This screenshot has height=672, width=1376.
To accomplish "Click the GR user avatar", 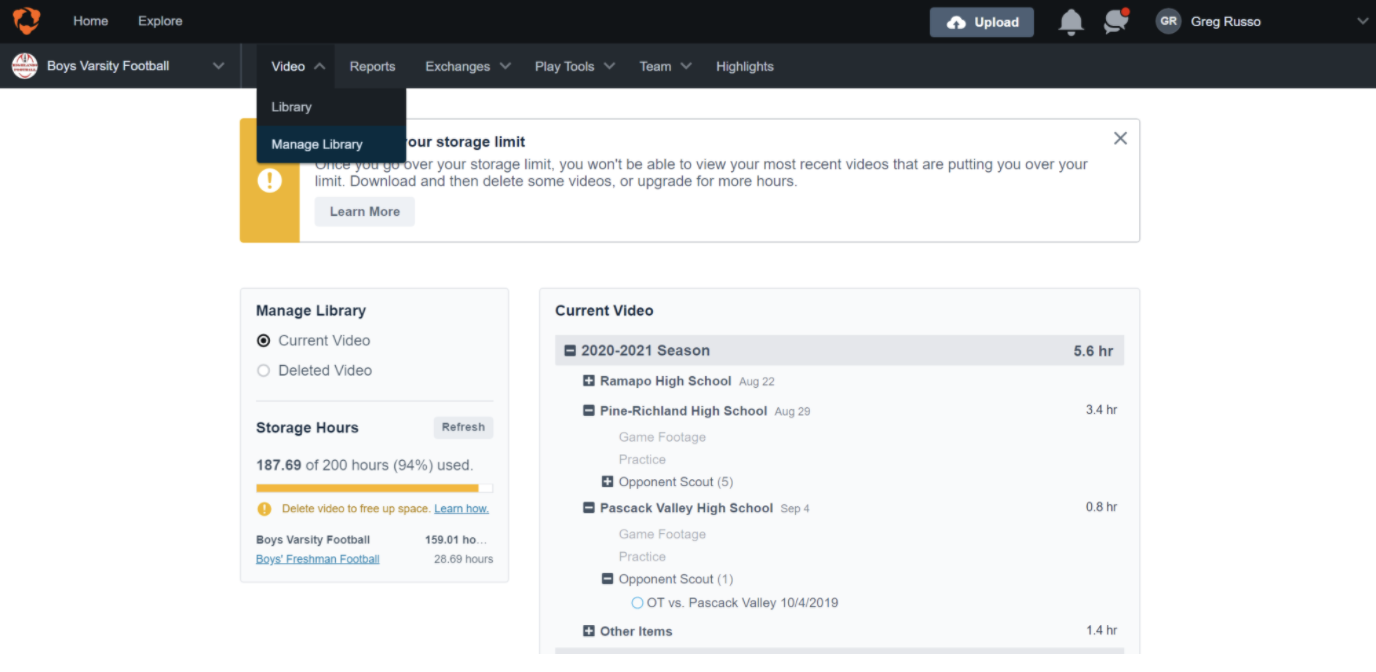I will click(x=1168, y=22).
